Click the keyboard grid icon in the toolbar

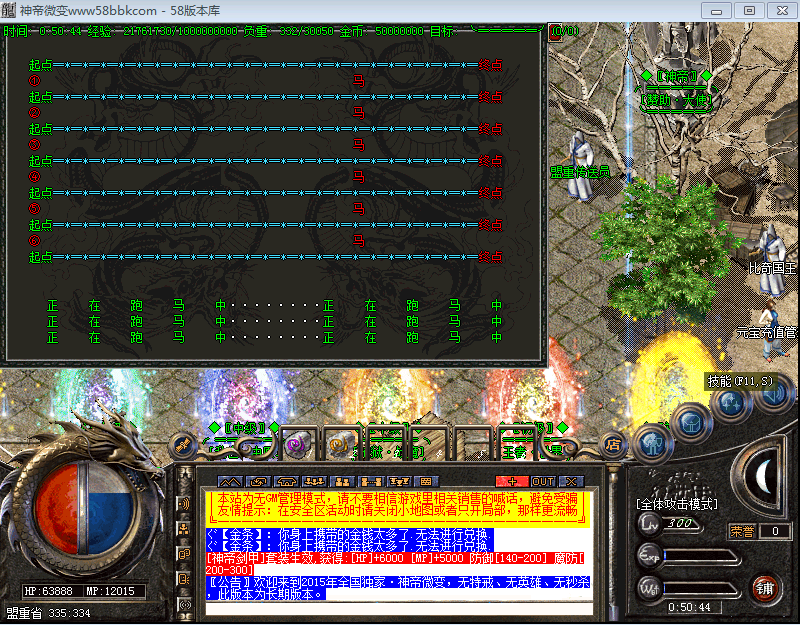click(427, 482)
